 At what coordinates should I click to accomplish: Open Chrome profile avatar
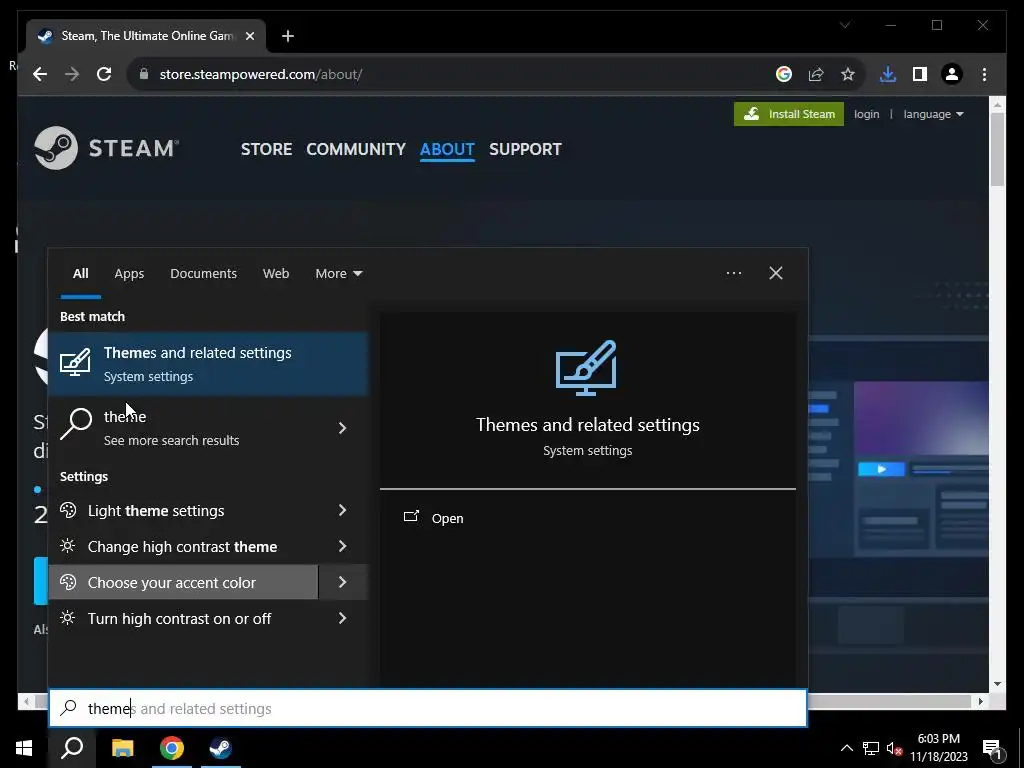[x=952, y=74]
